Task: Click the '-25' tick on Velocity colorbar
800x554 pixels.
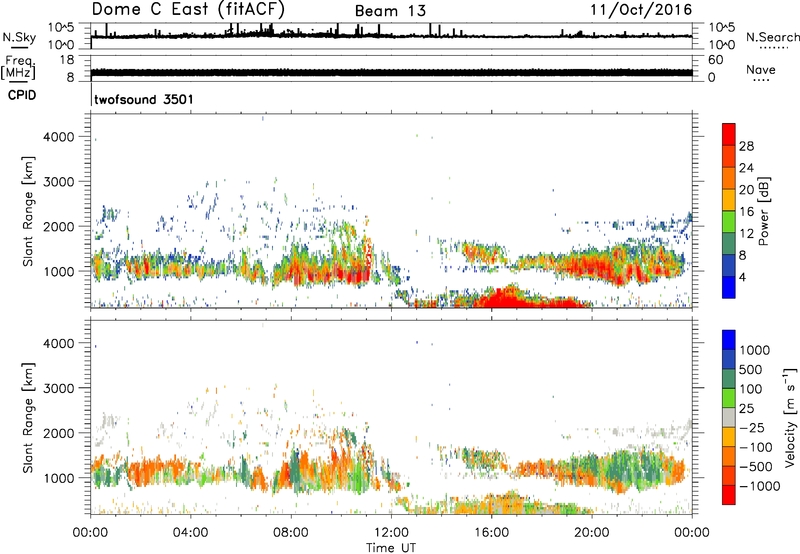Action: click(x=755, y=427)
